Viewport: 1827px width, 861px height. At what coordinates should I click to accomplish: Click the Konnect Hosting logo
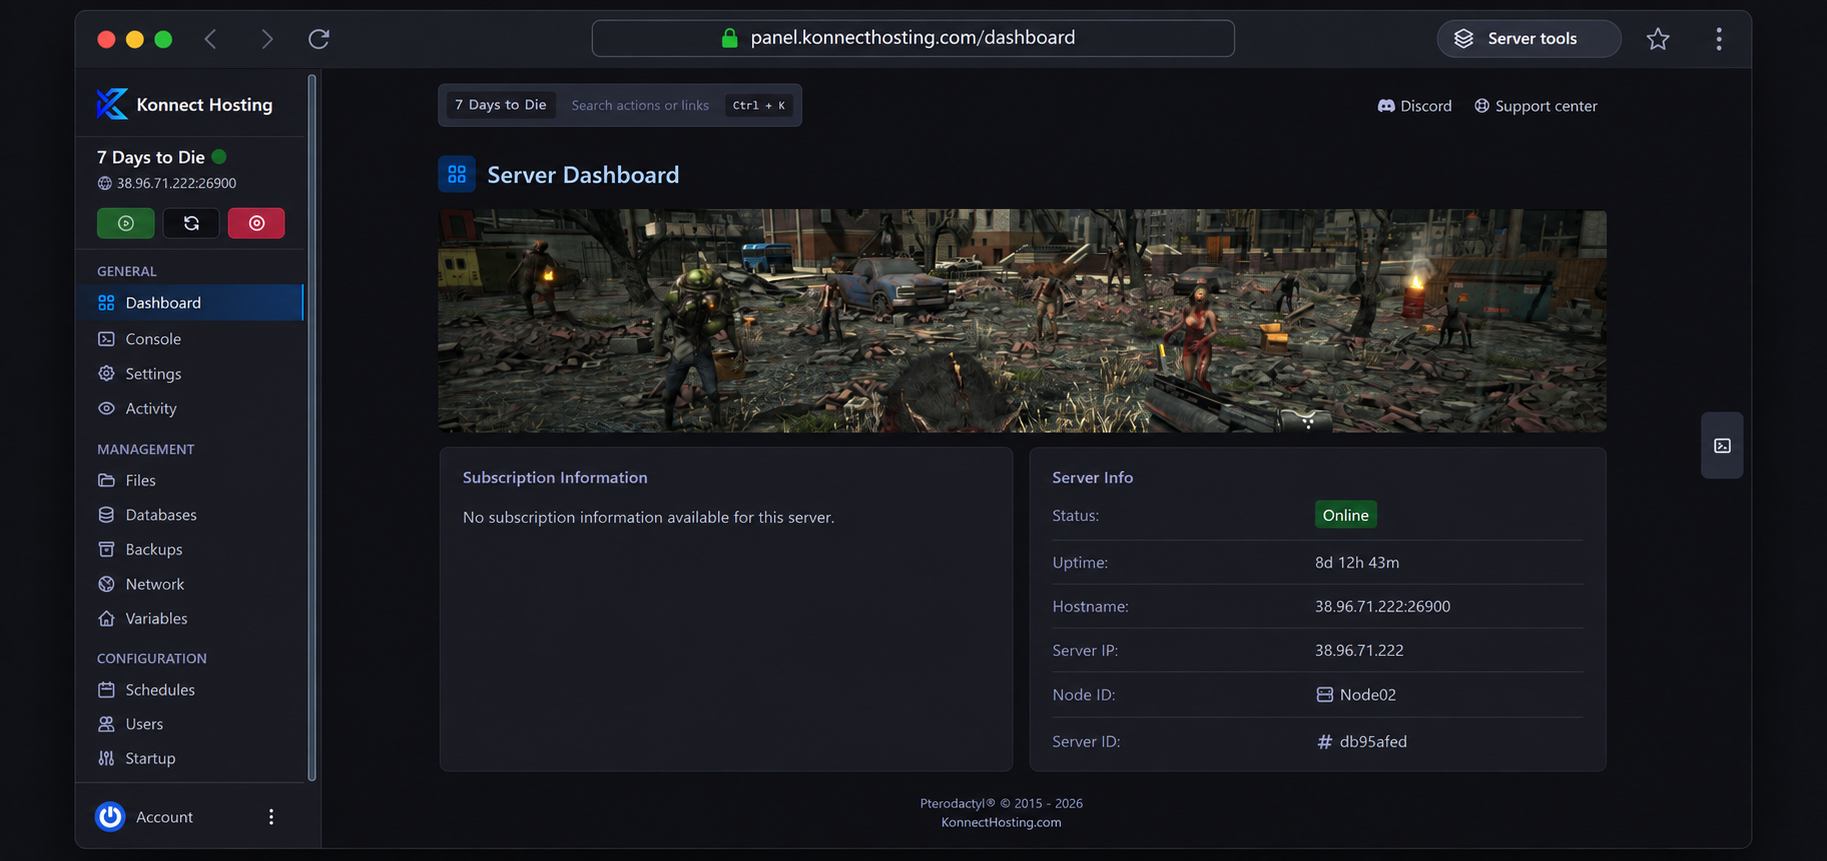point(112,104)
